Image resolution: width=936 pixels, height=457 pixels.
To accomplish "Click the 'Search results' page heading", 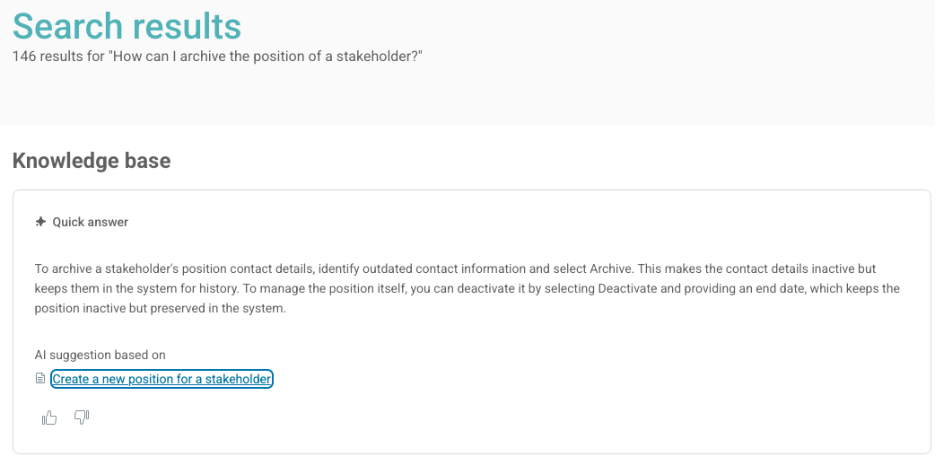I will pos(127,25).
